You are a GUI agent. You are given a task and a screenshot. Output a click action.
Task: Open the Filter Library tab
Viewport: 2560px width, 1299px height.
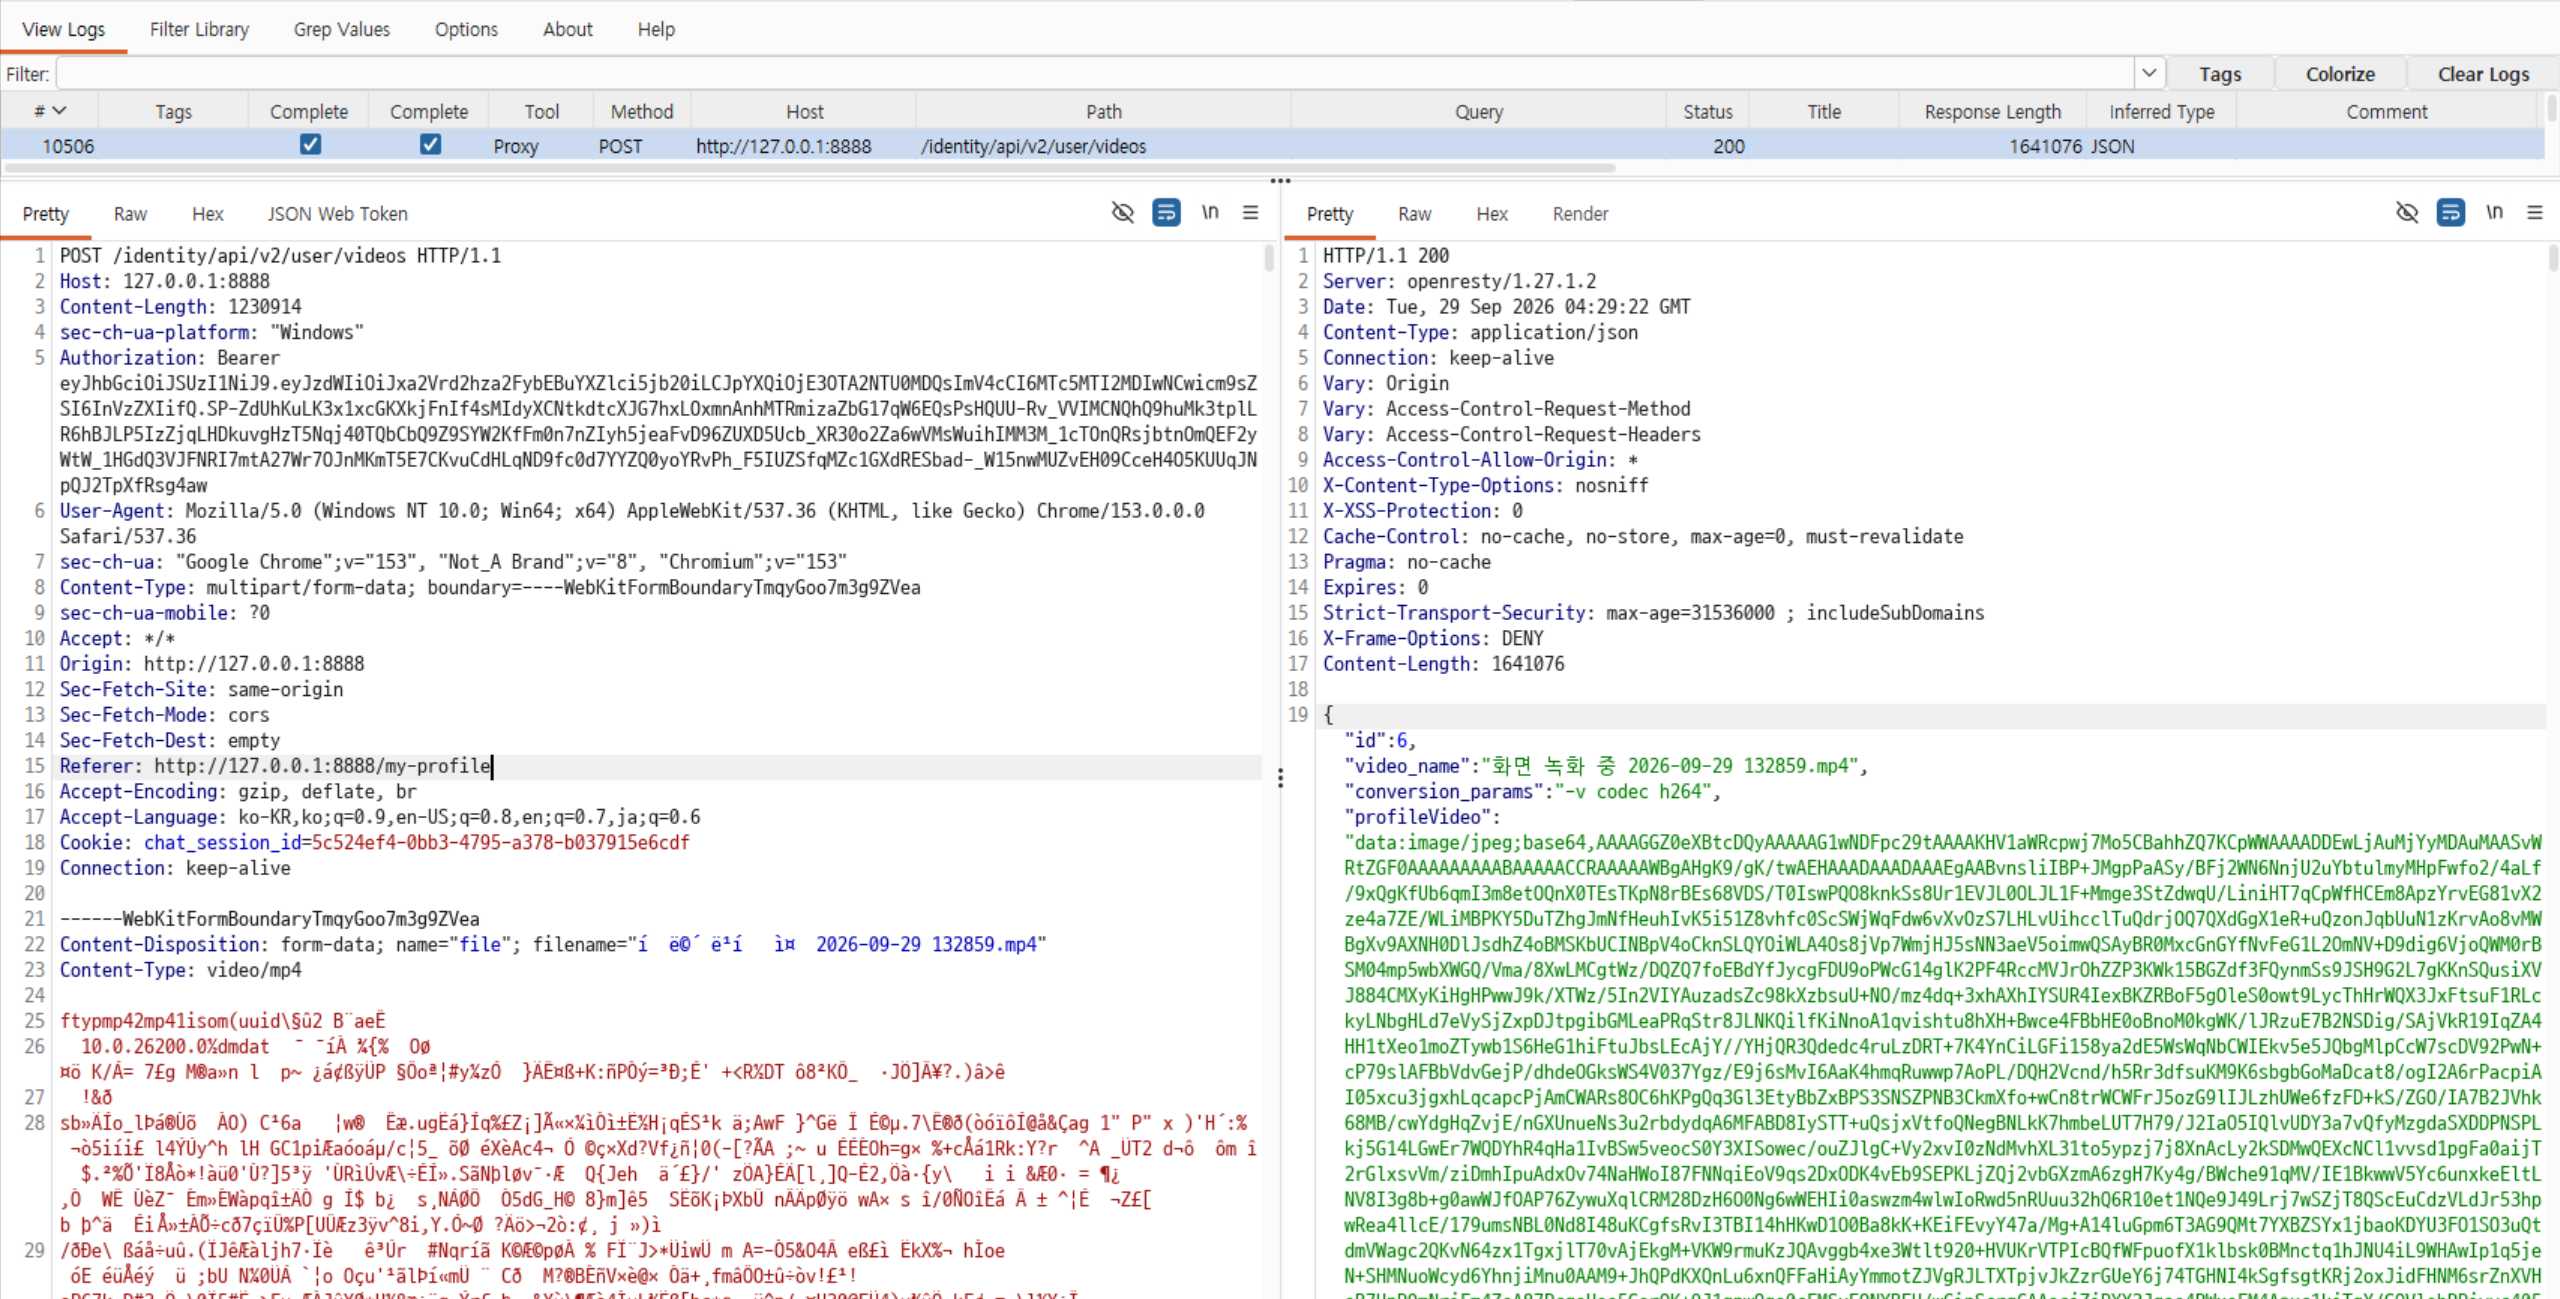199,29
